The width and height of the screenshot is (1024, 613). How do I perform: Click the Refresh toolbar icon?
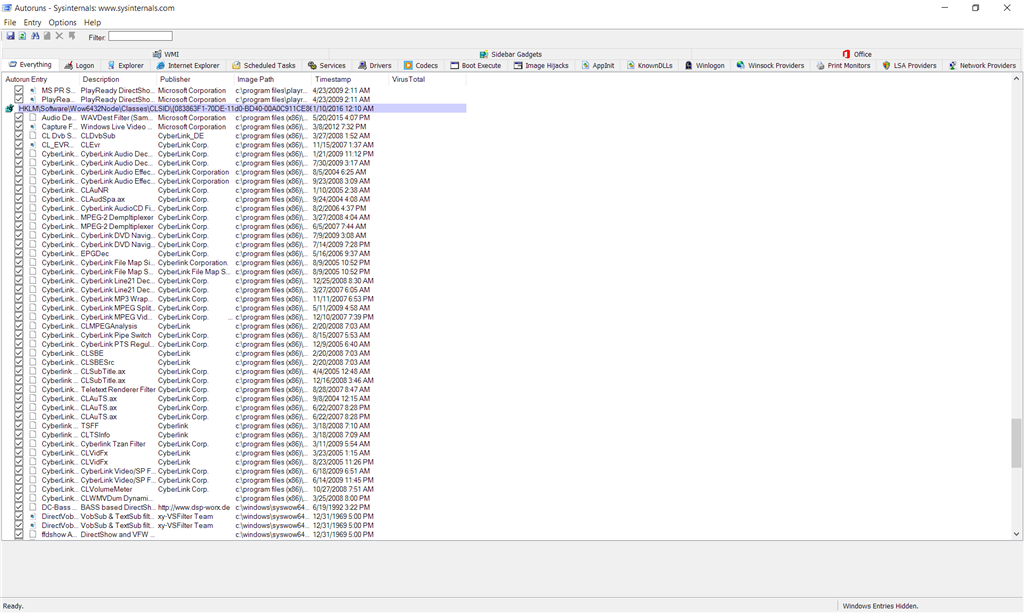[x=22, y=36]
